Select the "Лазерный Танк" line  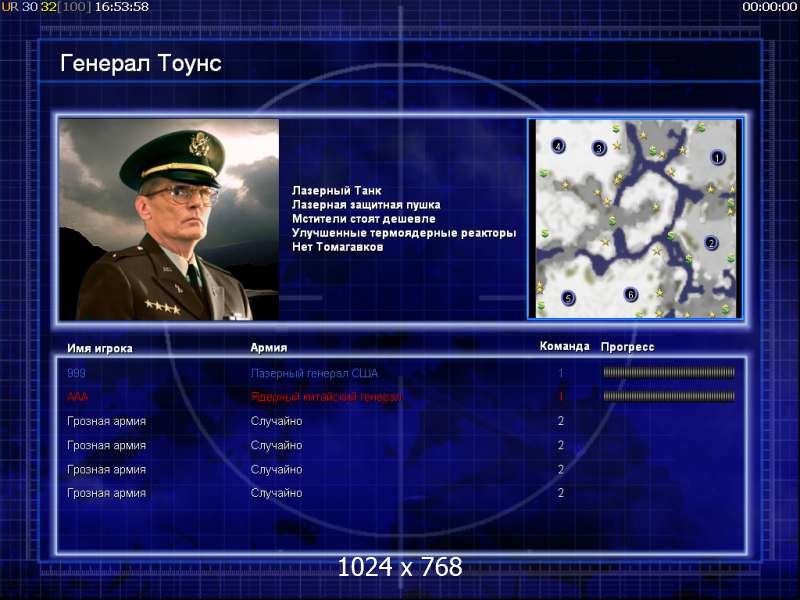(x=336, y=191)
